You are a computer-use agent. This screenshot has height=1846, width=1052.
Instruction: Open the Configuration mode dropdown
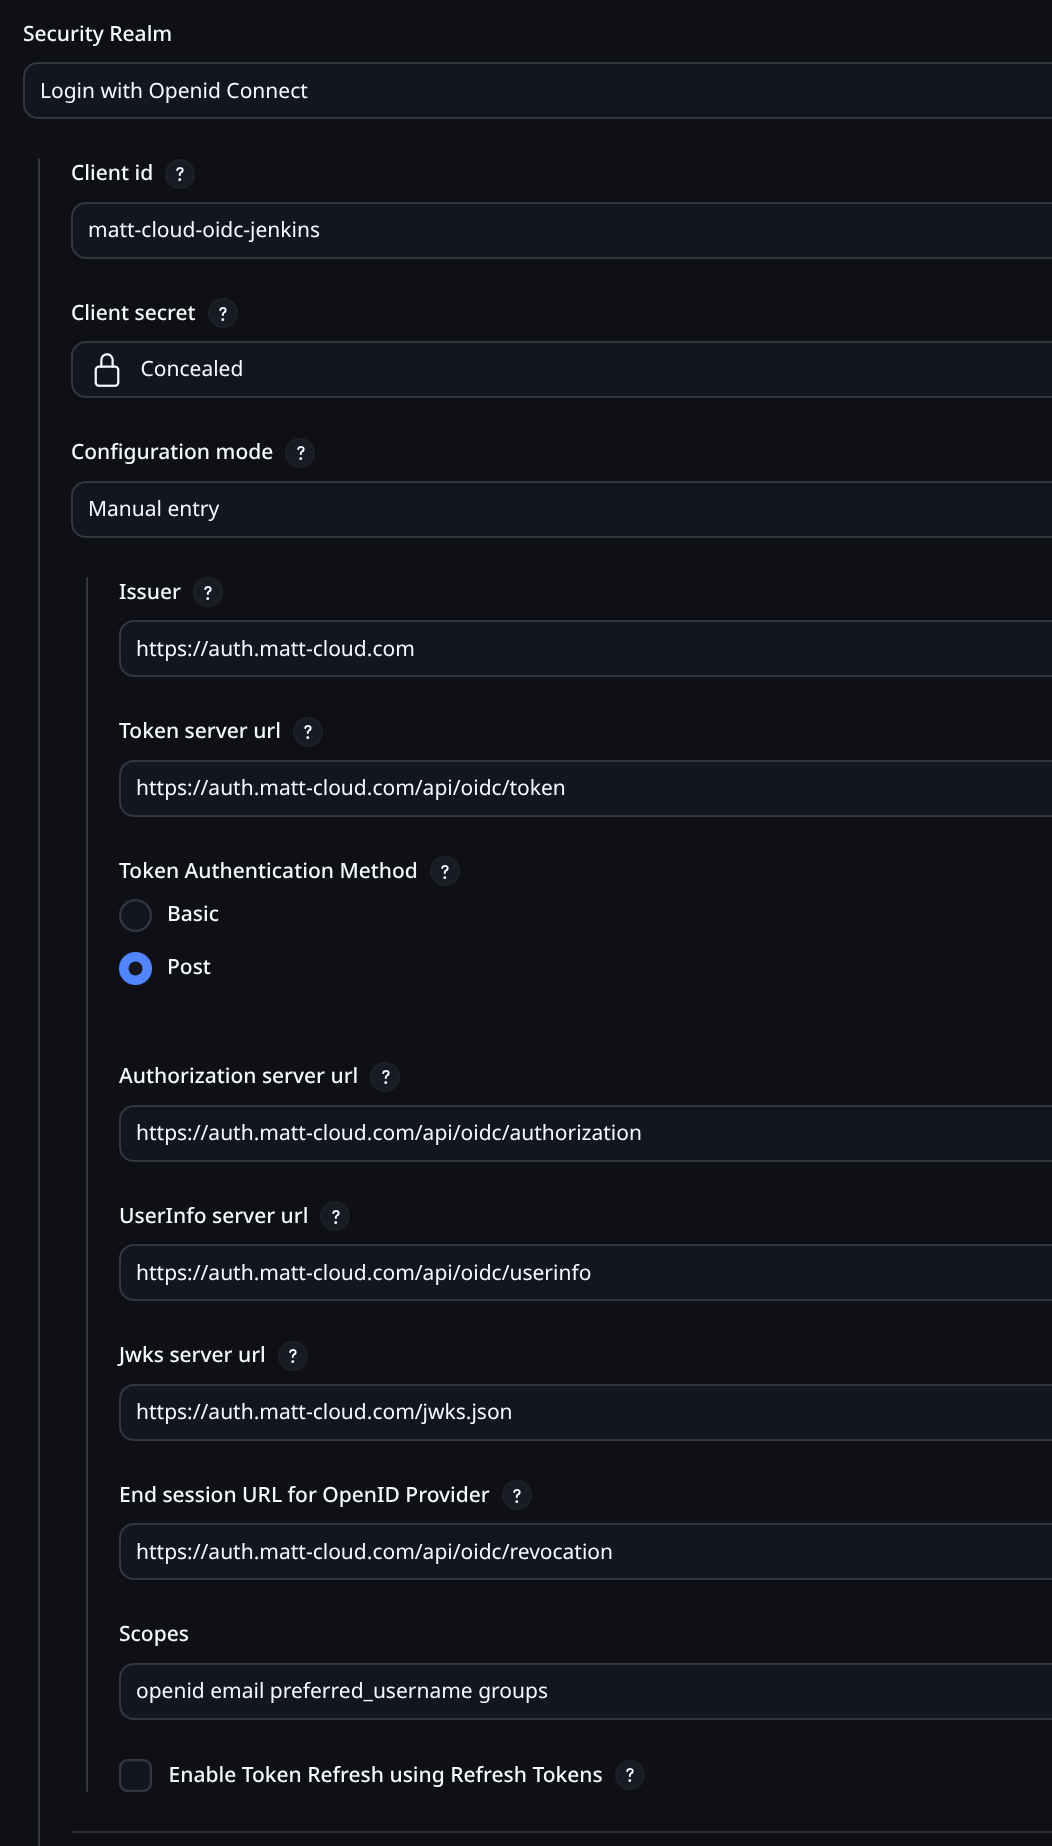click(560, 510)
